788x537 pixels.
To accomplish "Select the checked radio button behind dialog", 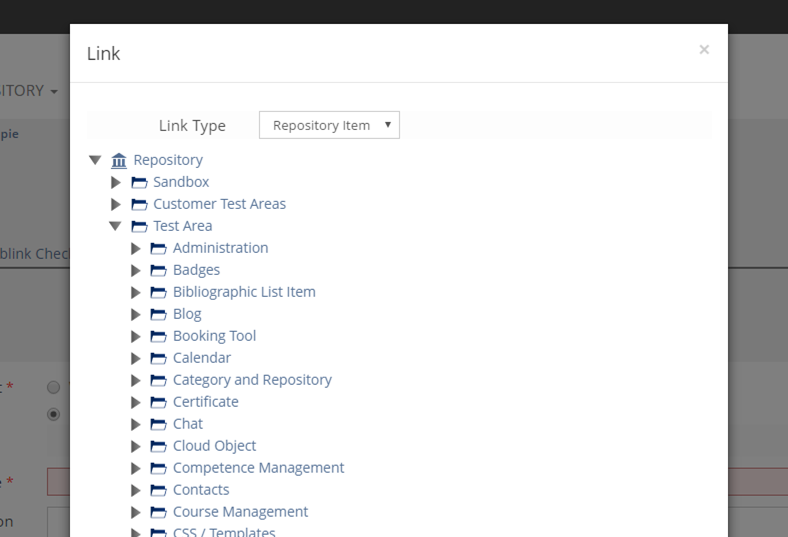I will click(x=54, y=414).
